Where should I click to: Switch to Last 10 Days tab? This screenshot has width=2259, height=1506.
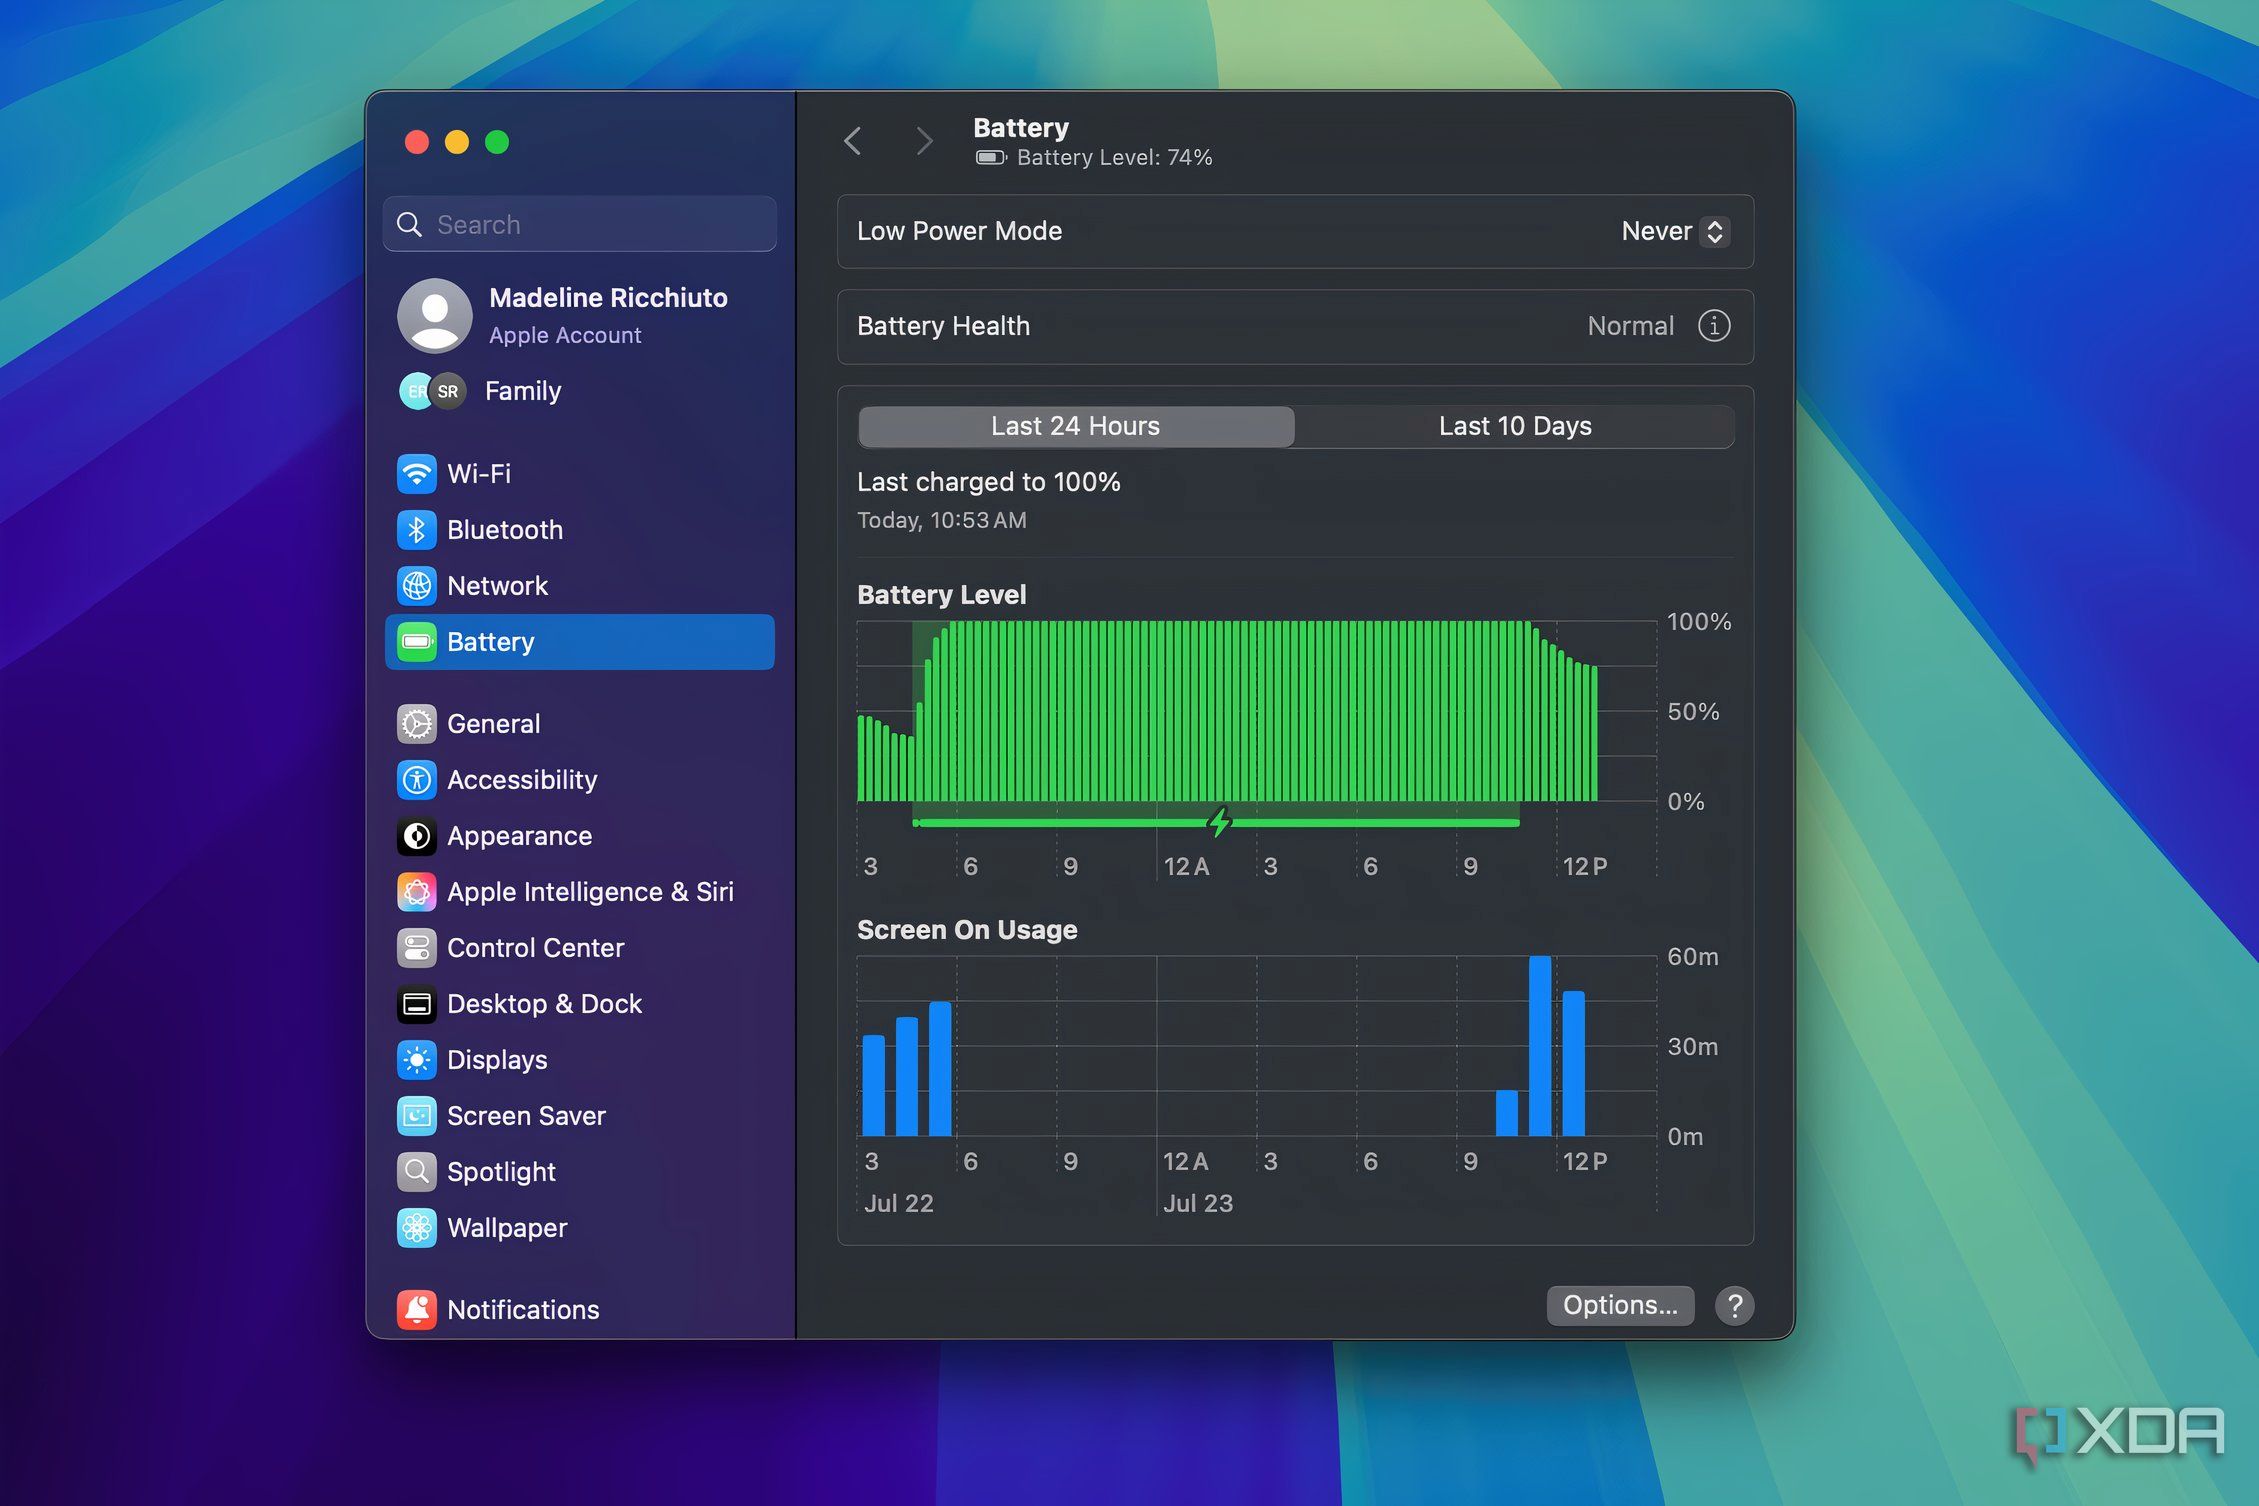[1514, 426]
